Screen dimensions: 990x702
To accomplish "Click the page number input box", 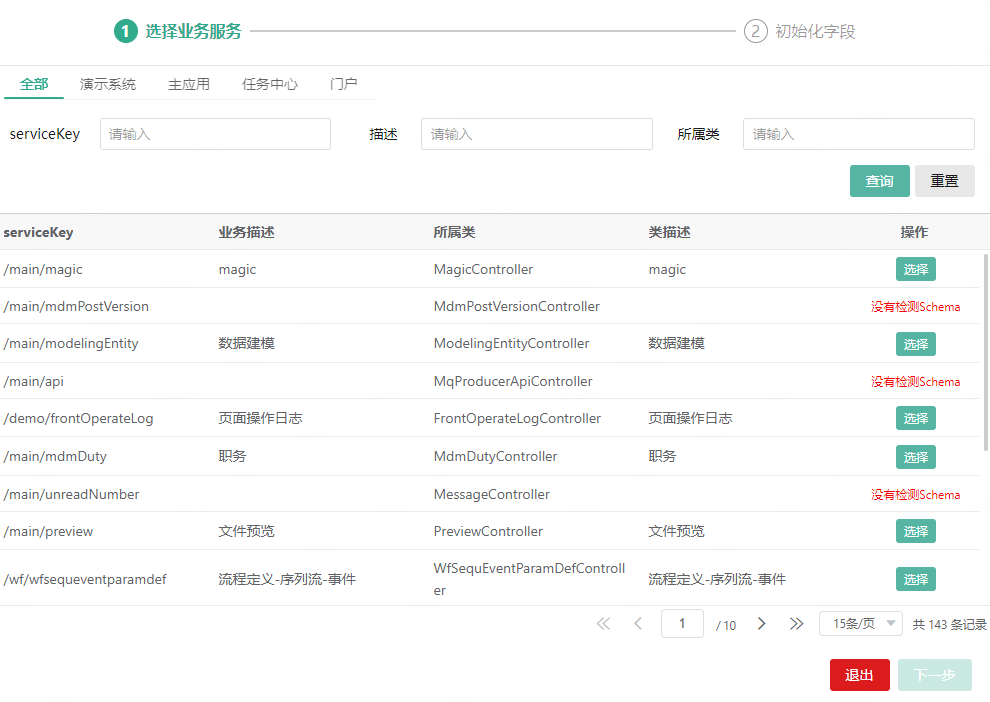I will point(682,623).
